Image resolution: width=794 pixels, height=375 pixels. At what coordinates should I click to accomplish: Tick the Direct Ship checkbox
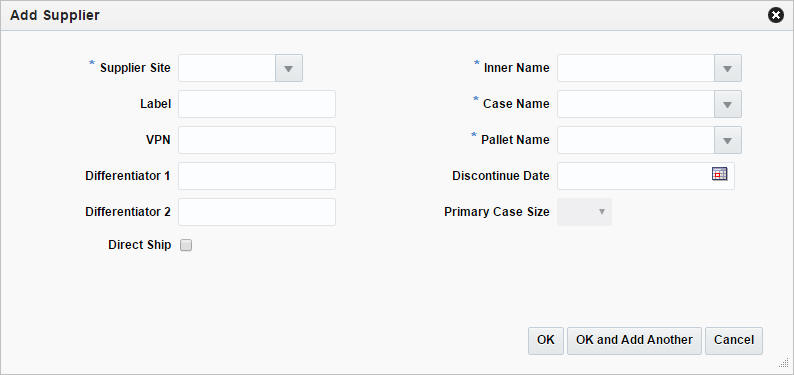(186, 245)
